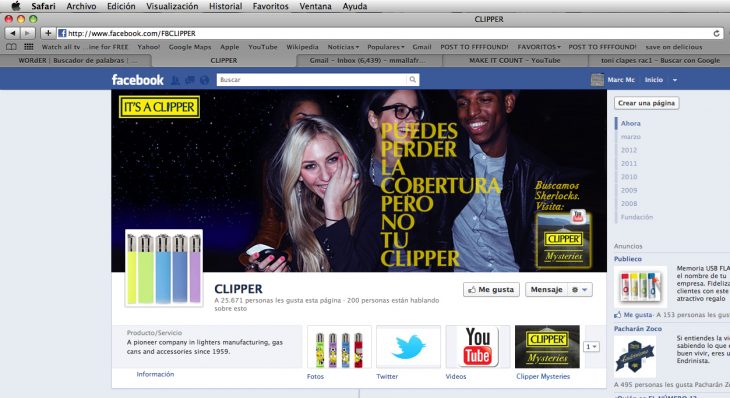The width and height of the screenshot is (730, 398).
Task: Open the YouTube Videos app icon
Action: pos(478,347)
